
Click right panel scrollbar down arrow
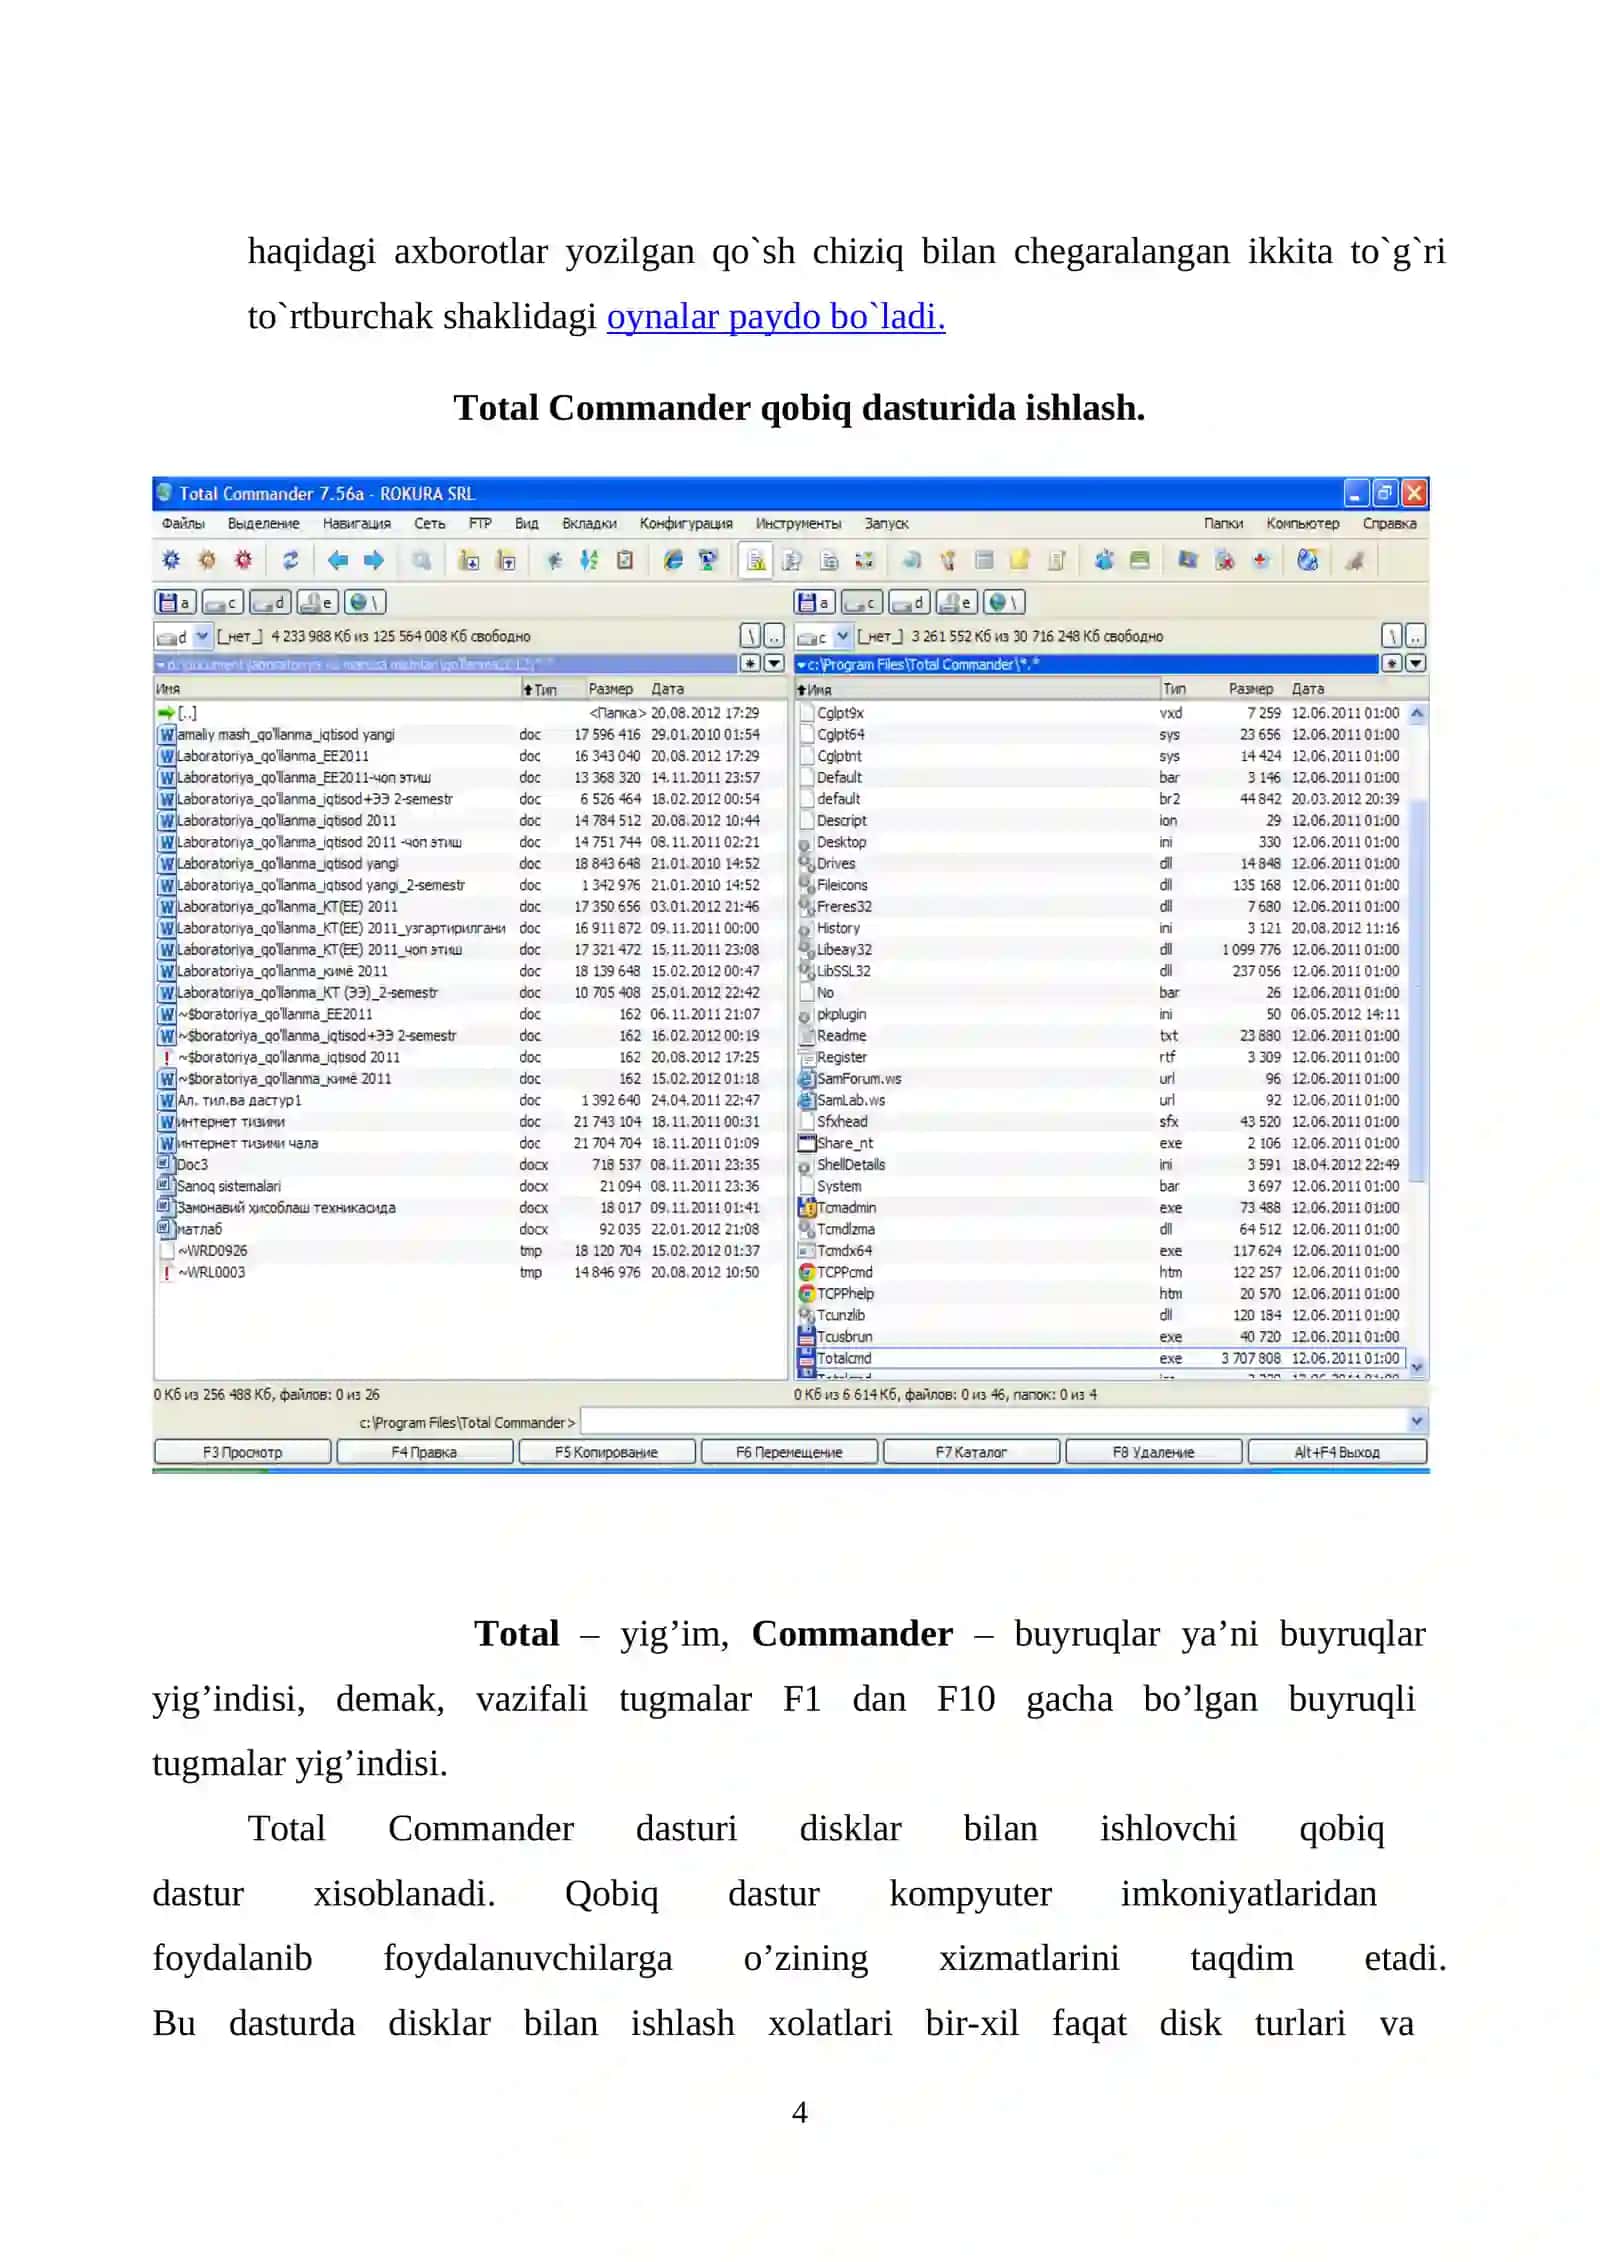pos(1416,1365)
